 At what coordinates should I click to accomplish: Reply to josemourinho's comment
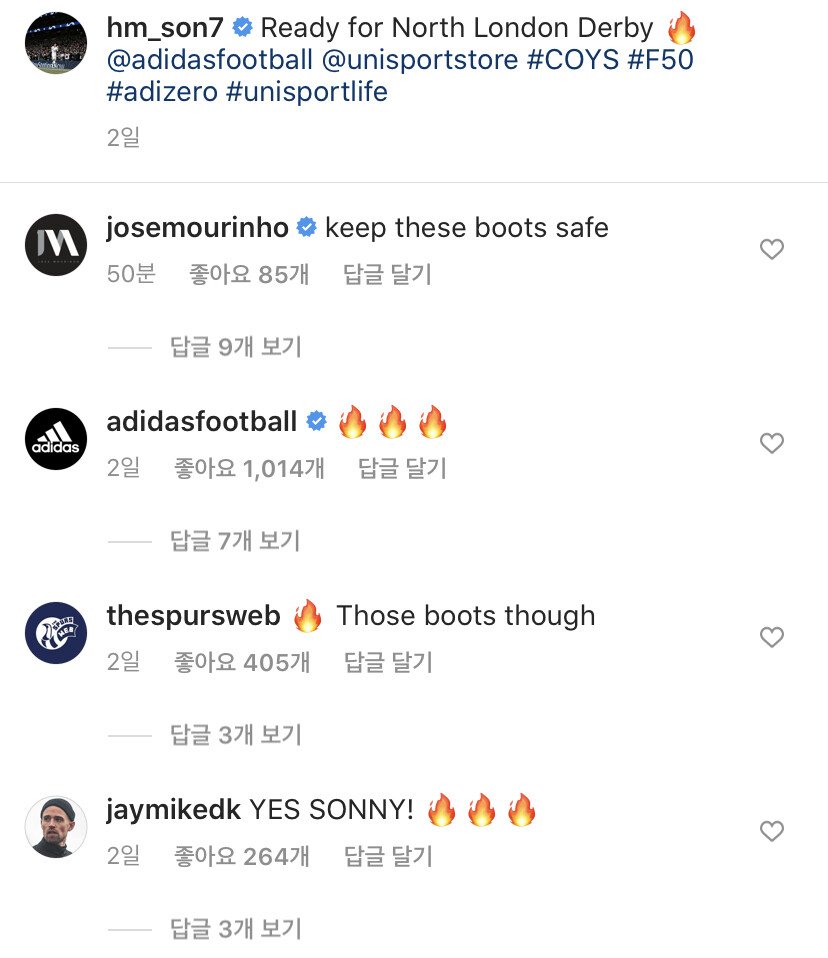tap(387, 274)
